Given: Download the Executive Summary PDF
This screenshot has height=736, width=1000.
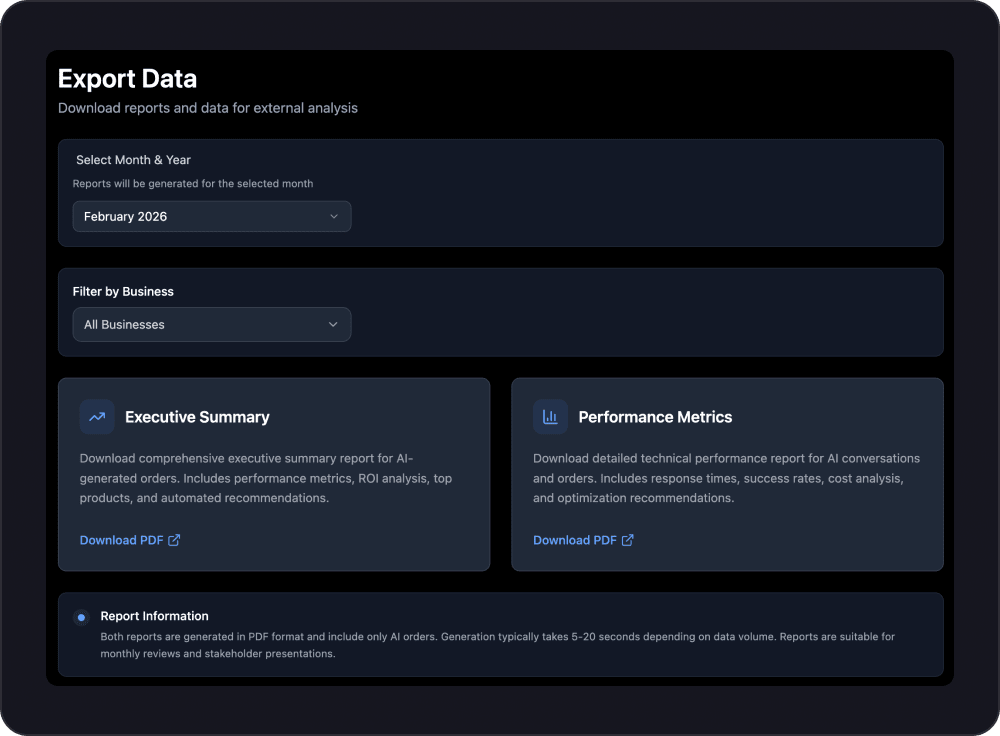Looking at the screenshot, I should tap(122, 539).
